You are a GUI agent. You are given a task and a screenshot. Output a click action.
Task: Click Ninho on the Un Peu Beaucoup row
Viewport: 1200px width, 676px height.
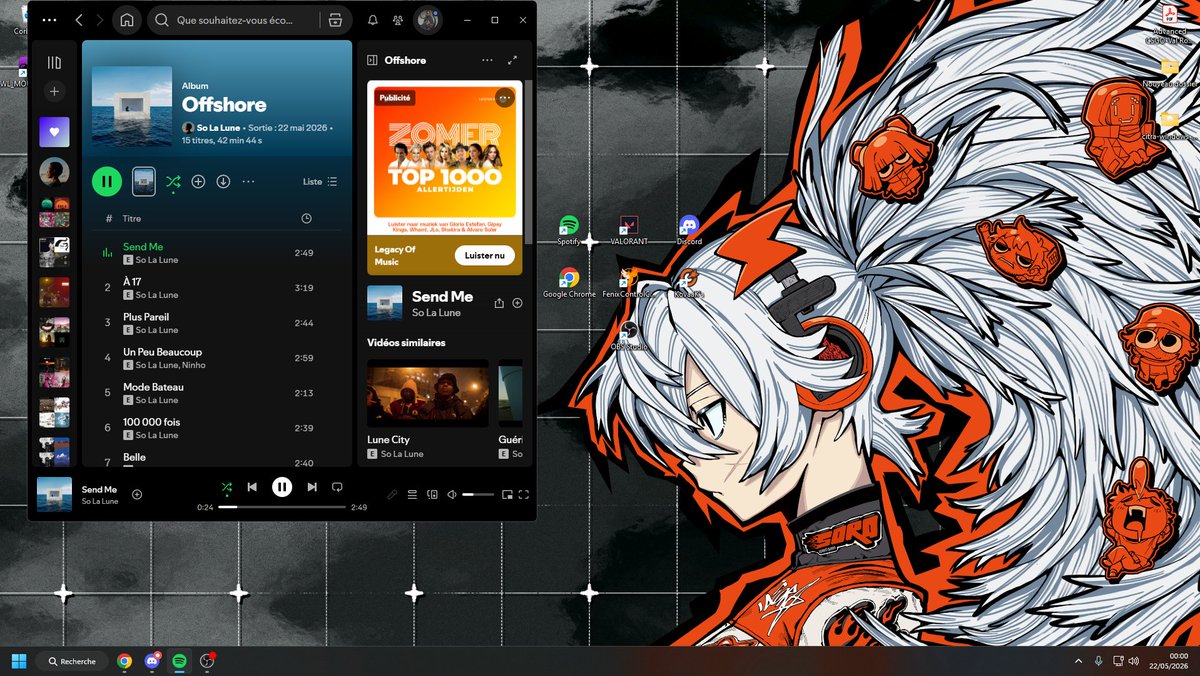coord(193,365)
